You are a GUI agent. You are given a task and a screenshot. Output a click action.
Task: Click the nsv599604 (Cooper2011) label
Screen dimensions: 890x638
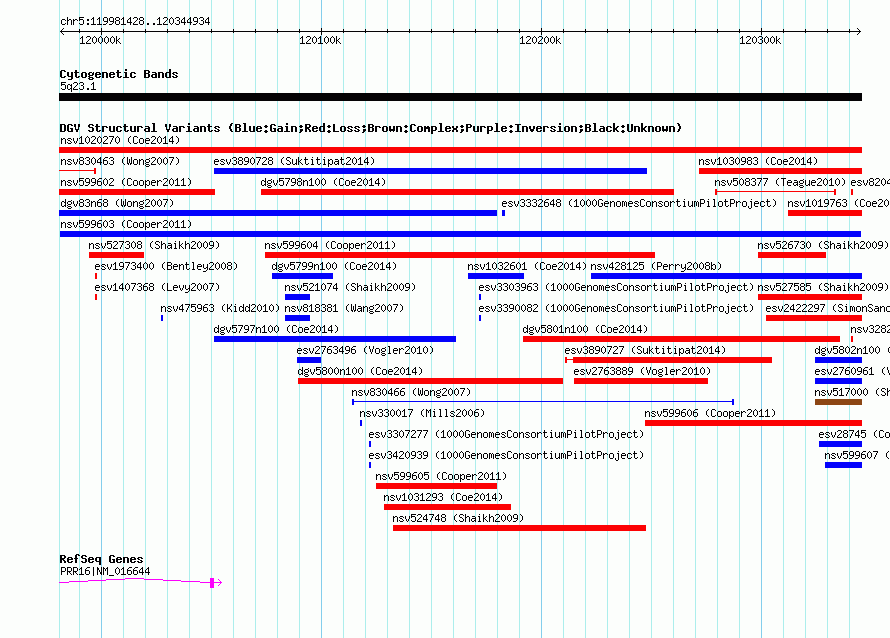point(330,245)
